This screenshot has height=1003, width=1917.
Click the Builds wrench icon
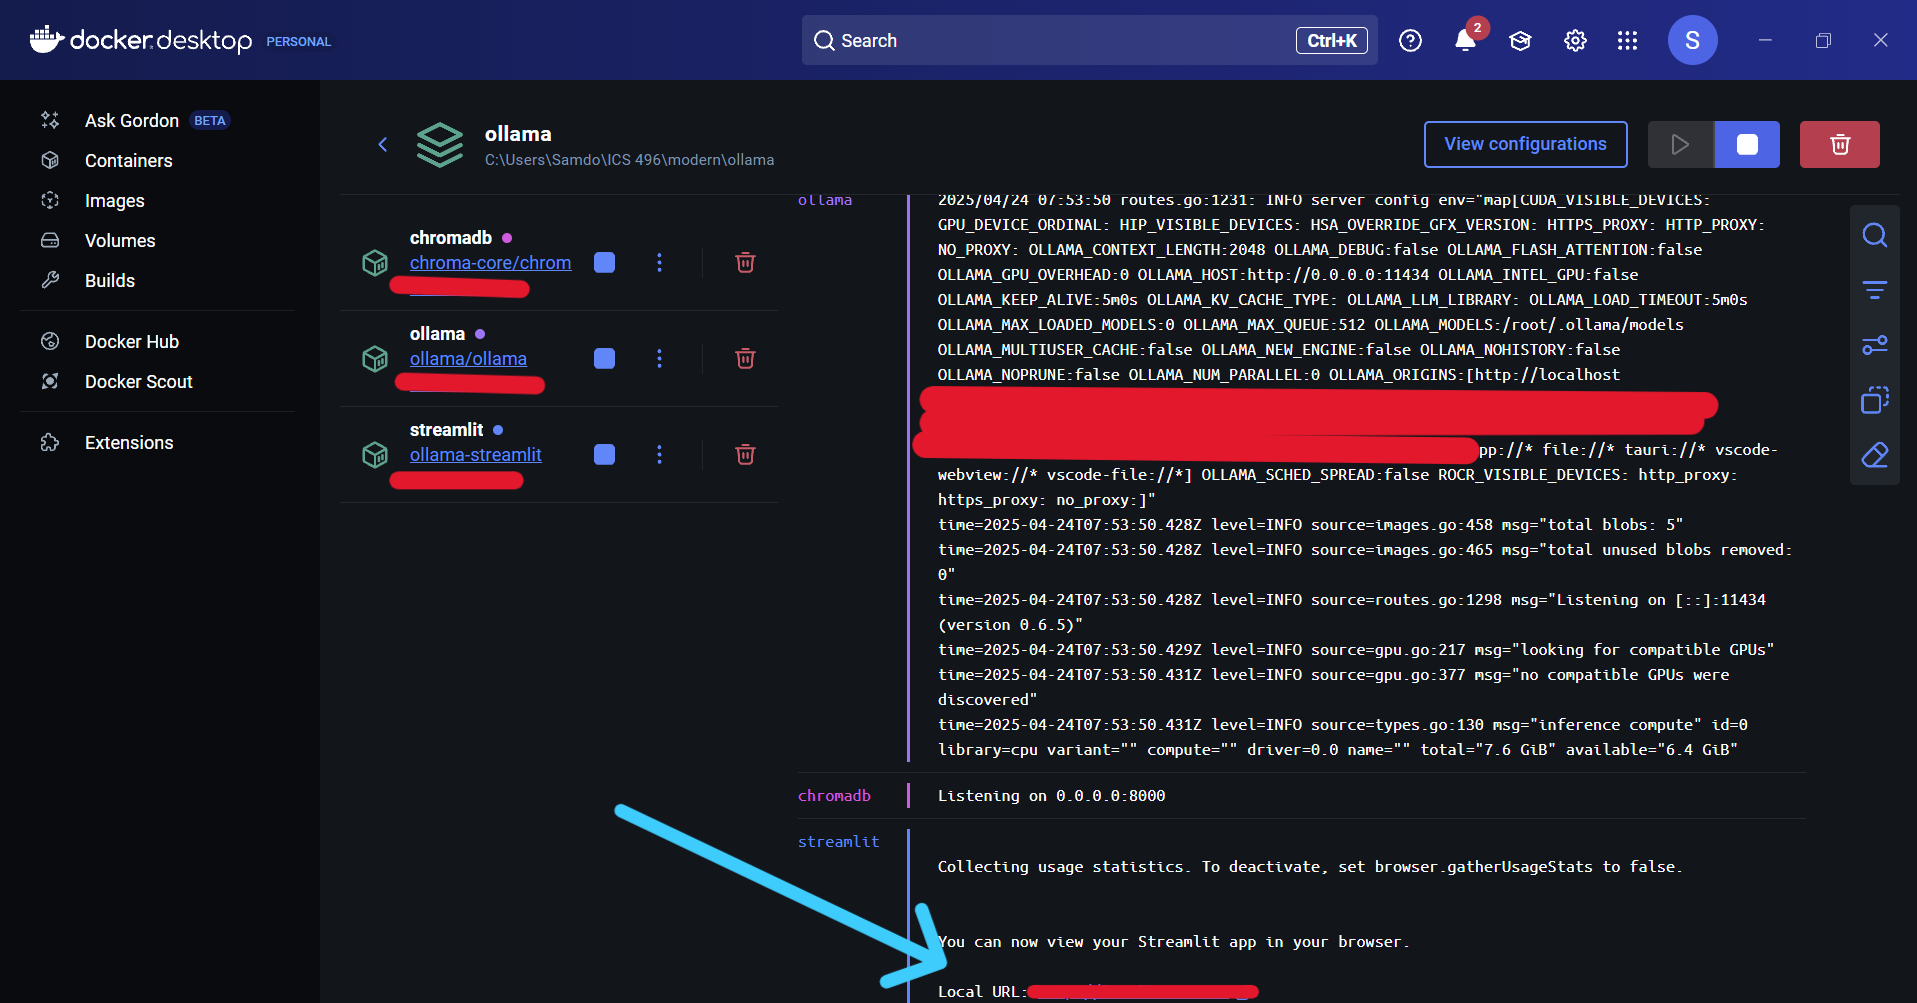50,280
